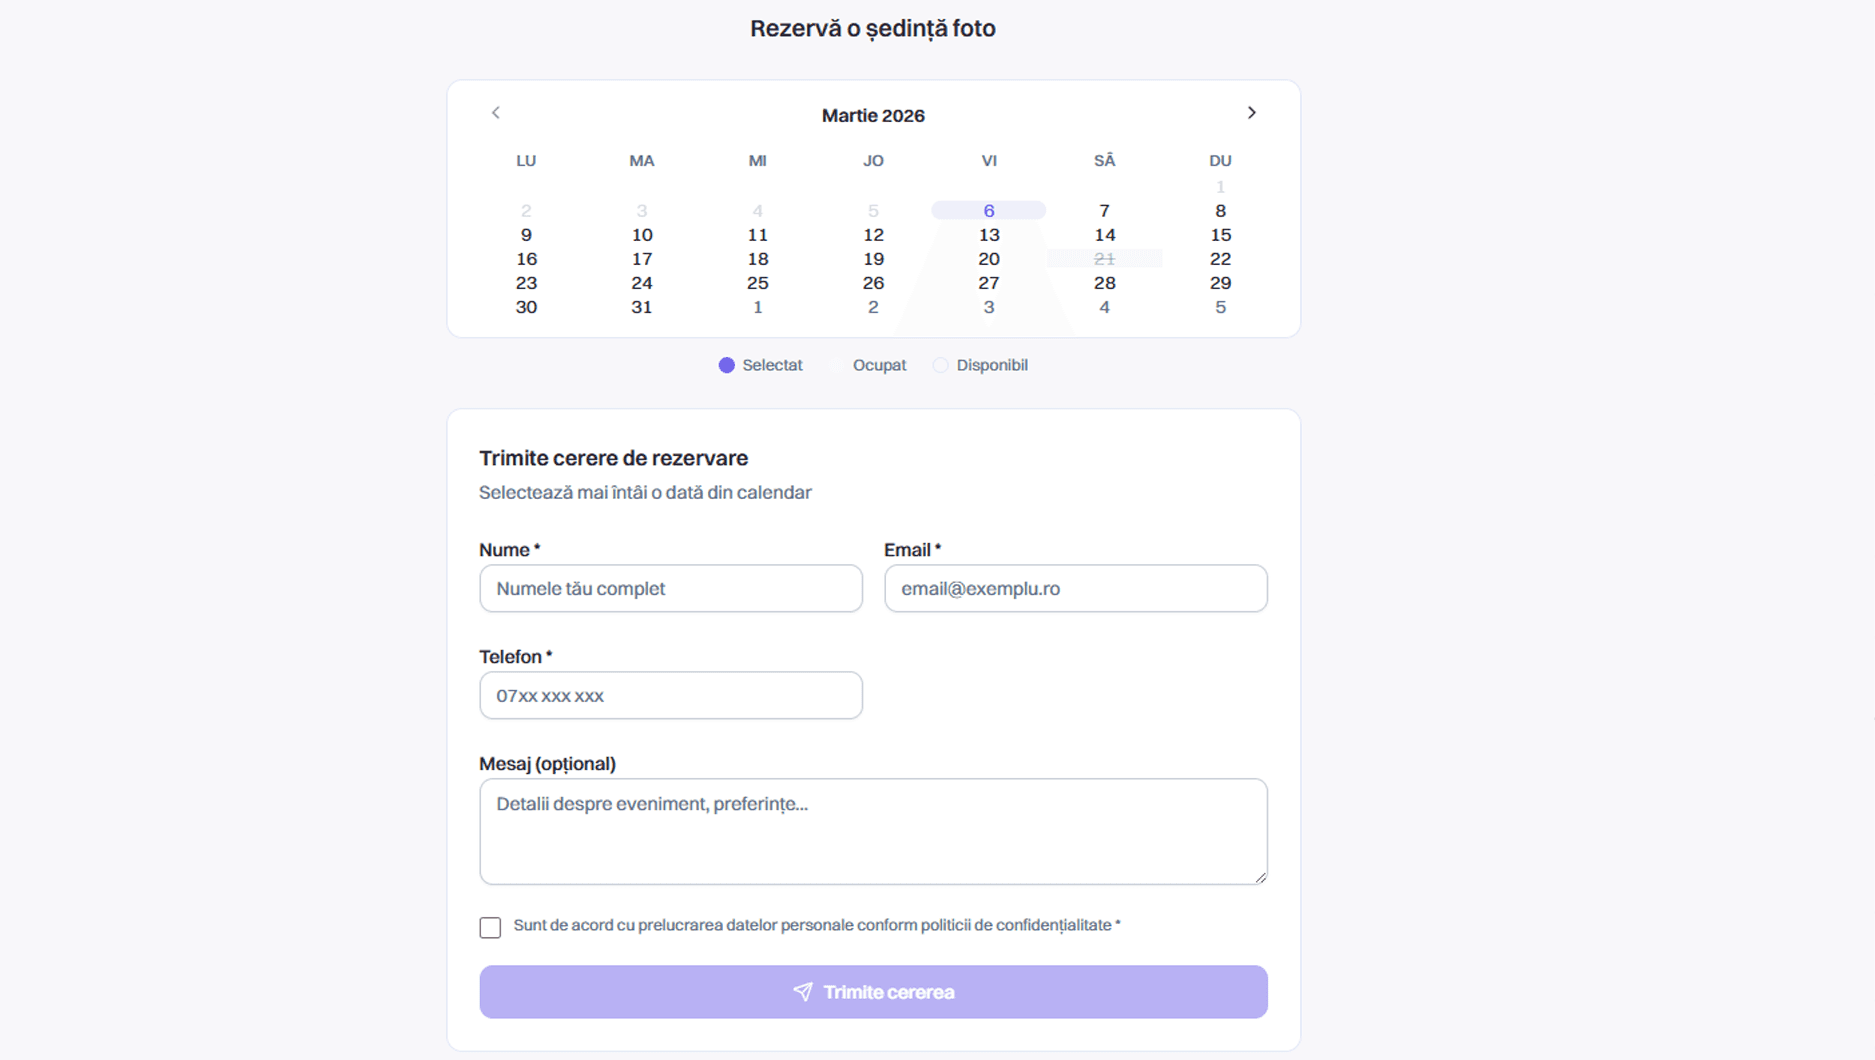This screenshot has width=1875, height=1060.
Task: Click the filled purple "Selectat" legend dot
Action: click(x=726, y=365)
